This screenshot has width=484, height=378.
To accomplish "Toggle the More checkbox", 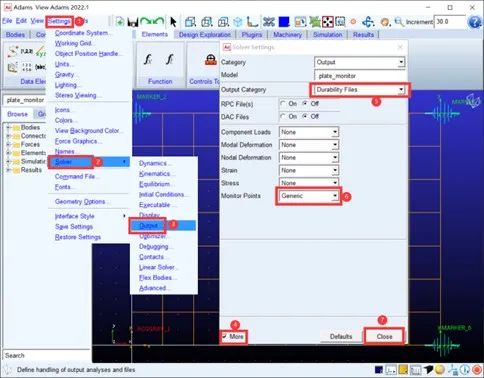I will 224,336.
